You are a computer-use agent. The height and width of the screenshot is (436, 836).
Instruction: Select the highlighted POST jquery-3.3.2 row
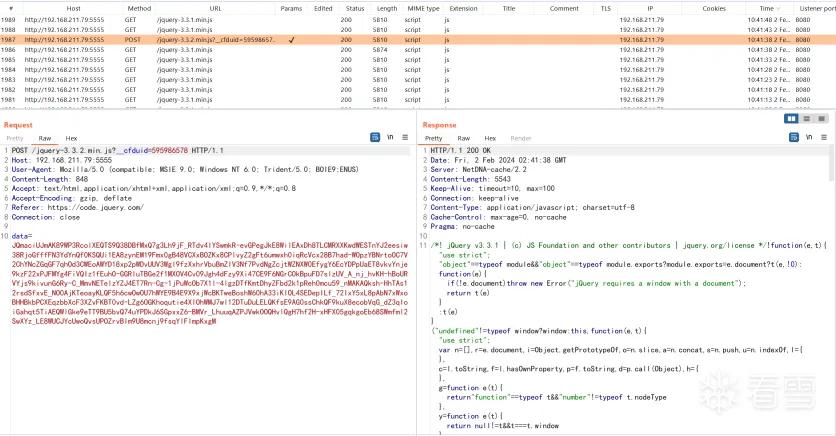coord(418,39)
